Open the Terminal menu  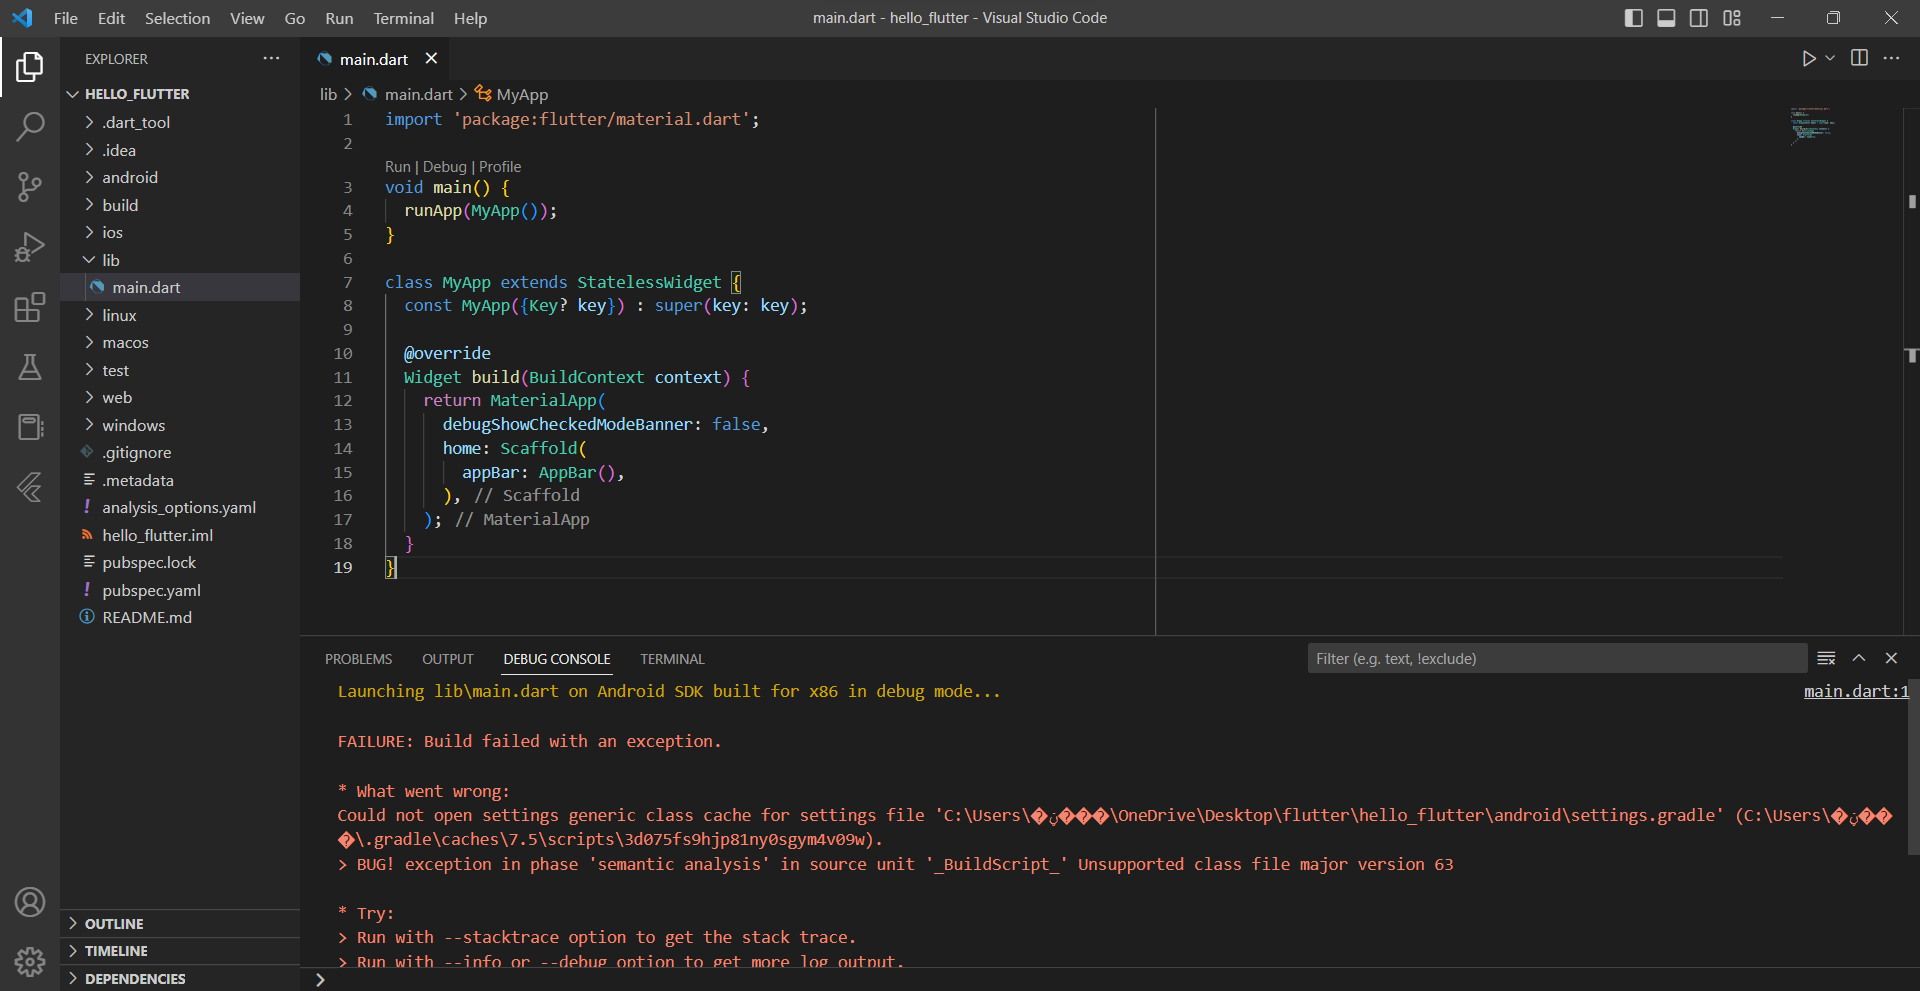pyautogui.click(x=404, y=18)
